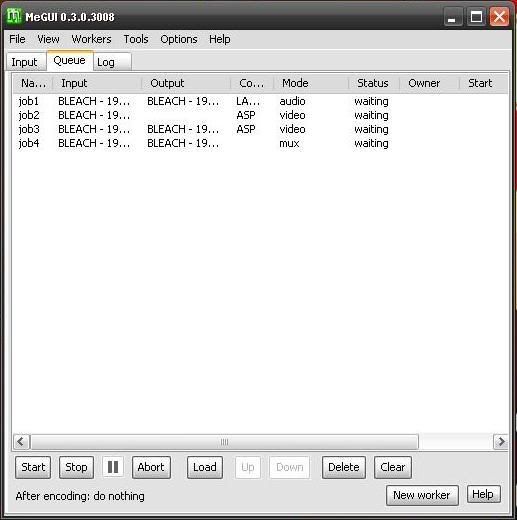Open the File menu
The height and width of the screenshot is (520, 517).
[x=17, y=39]
